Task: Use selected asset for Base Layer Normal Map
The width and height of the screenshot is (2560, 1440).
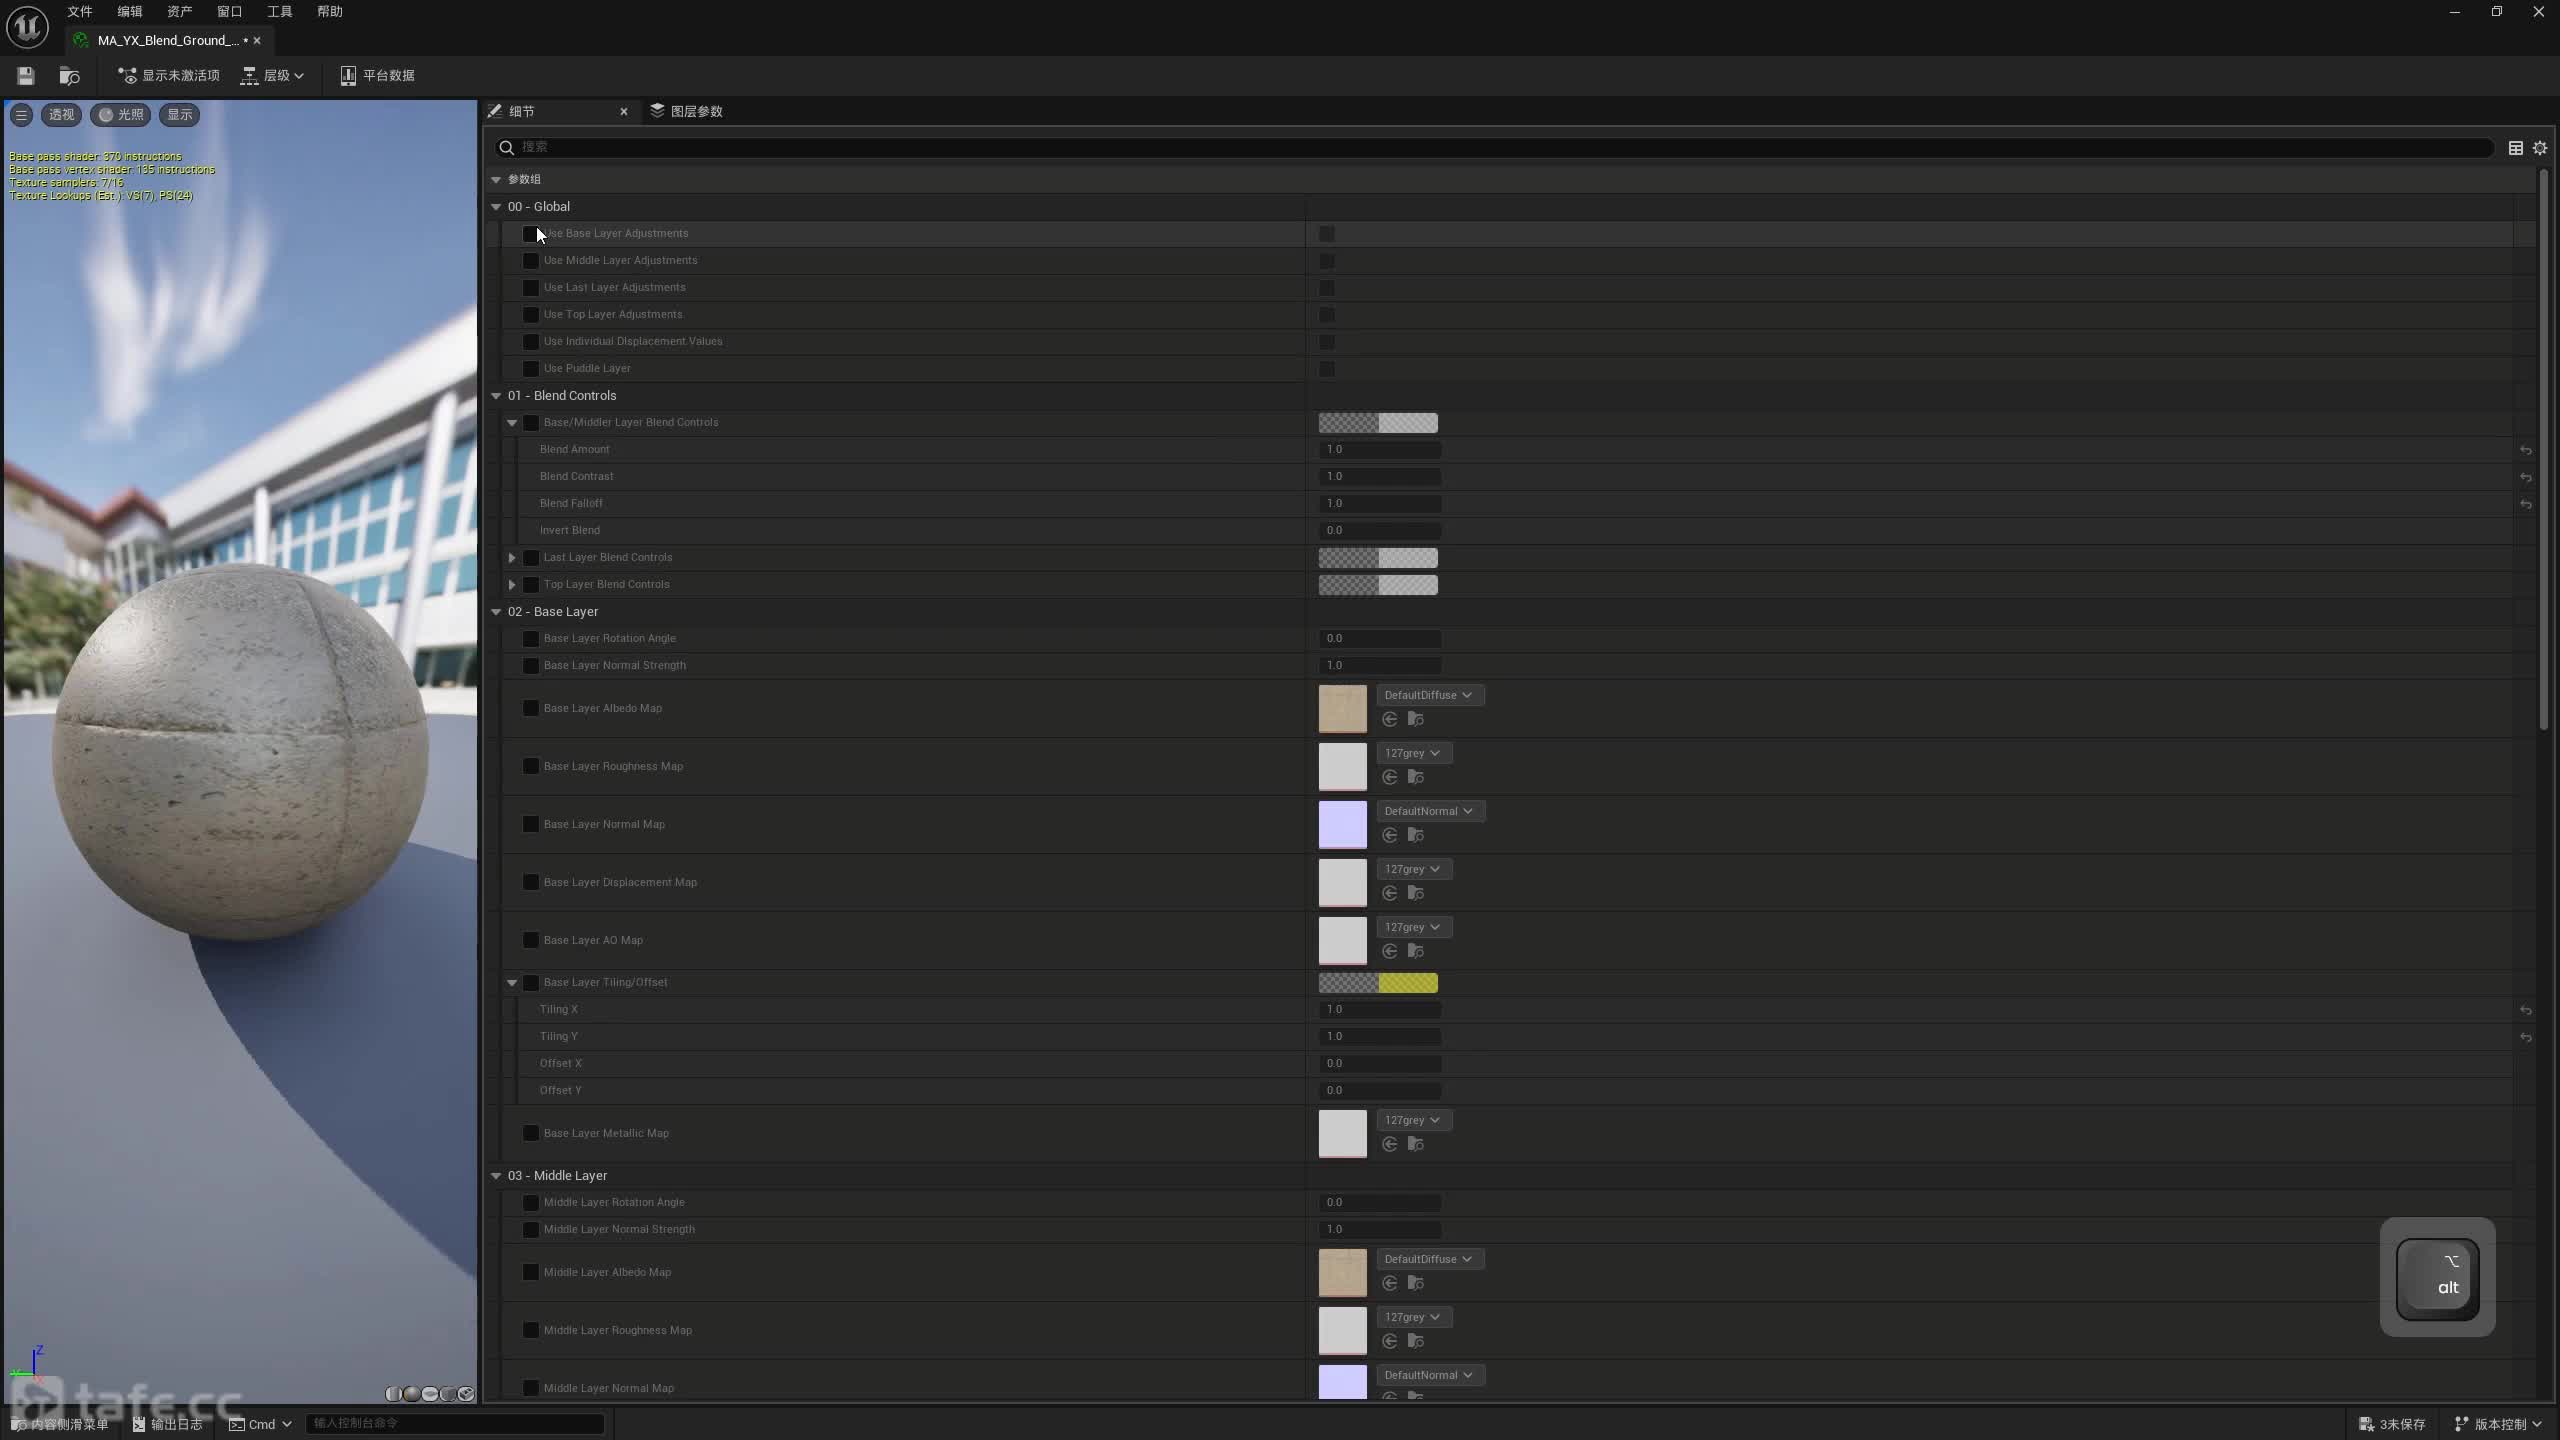Action: (x=1389, y=836)
